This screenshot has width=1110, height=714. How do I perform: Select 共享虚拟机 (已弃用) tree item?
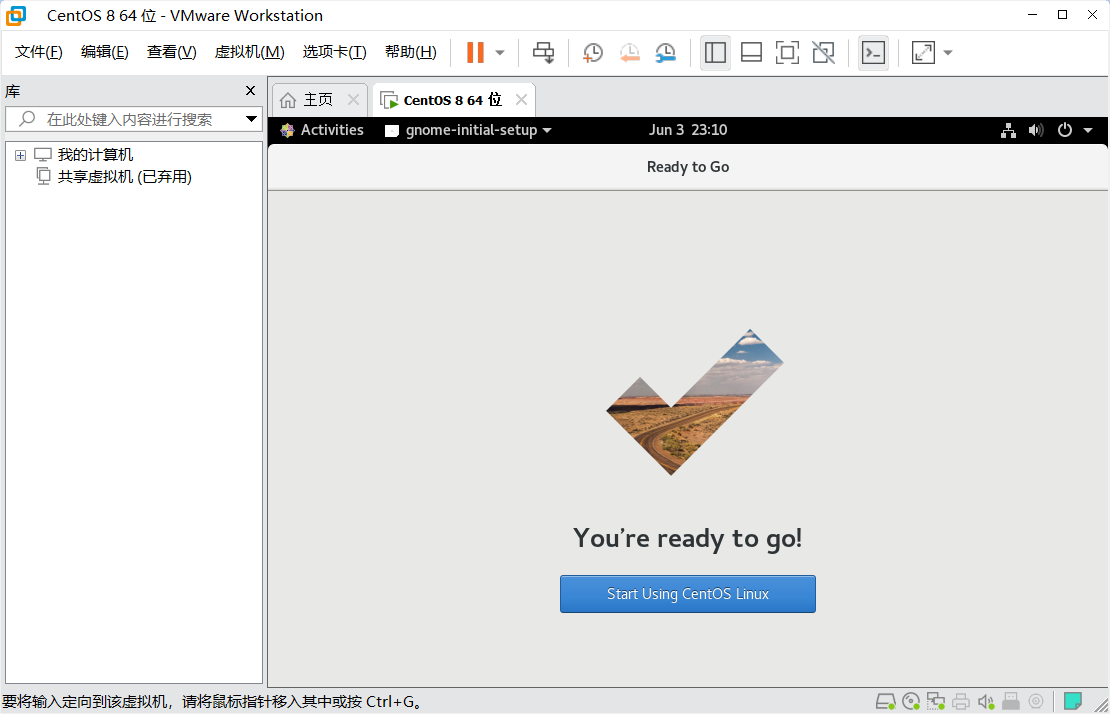tap(125, 176)
